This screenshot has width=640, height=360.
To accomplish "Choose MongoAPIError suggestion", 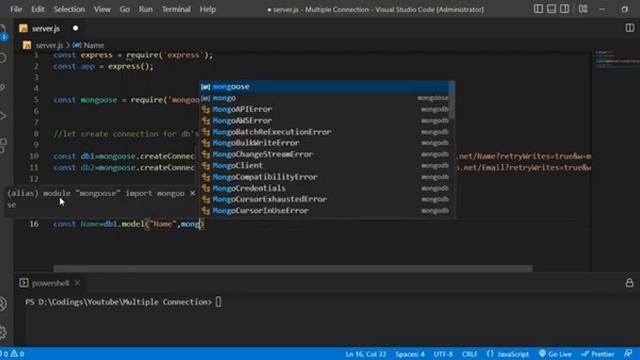I will tap(324, 109).
